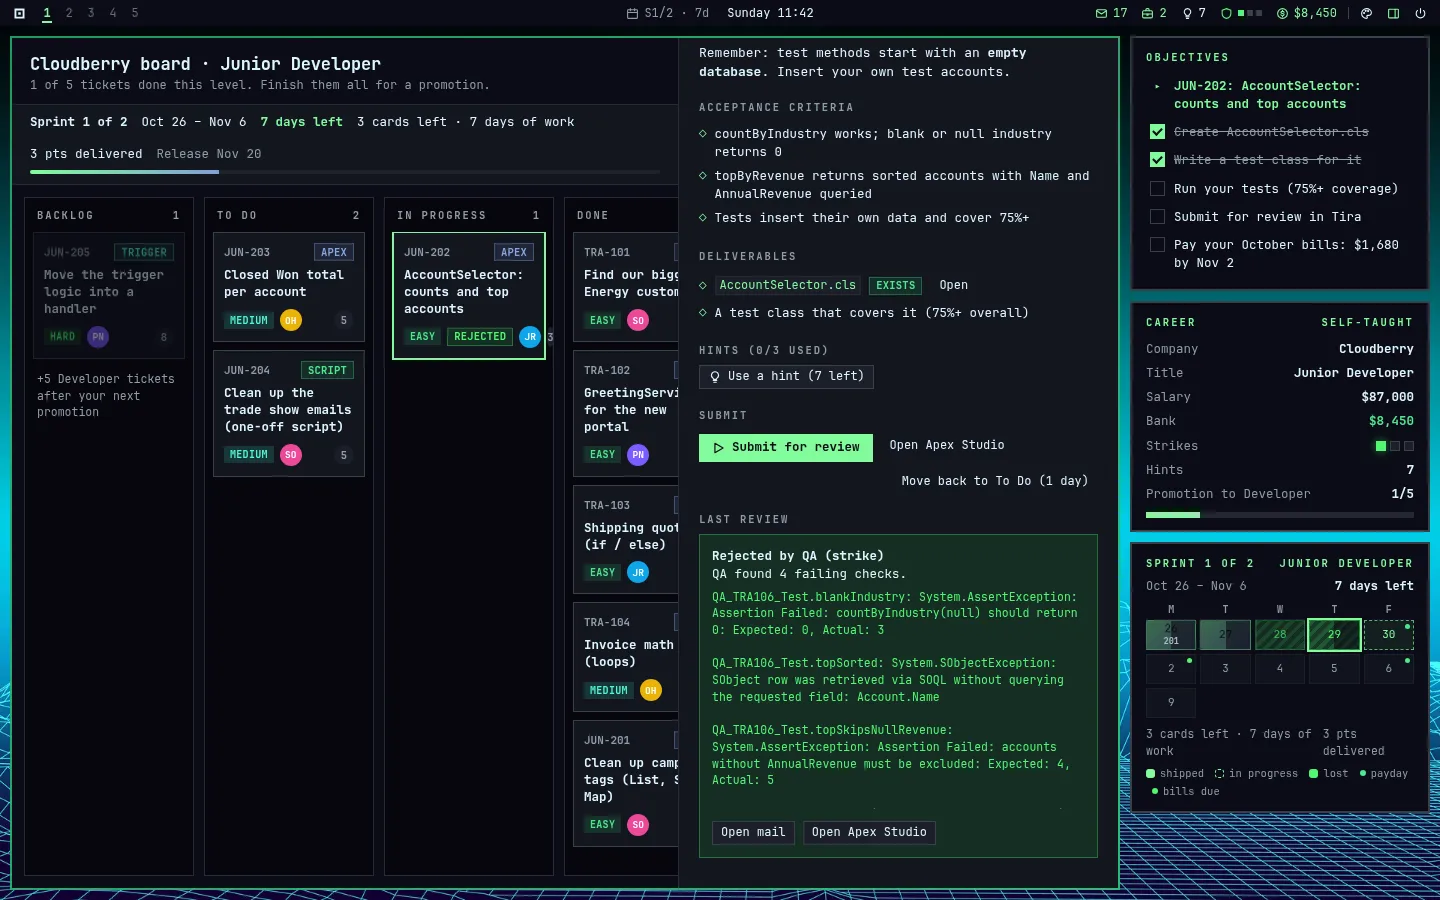Click Move back to To Do link
1440x900 pixels.
(994, 481)
